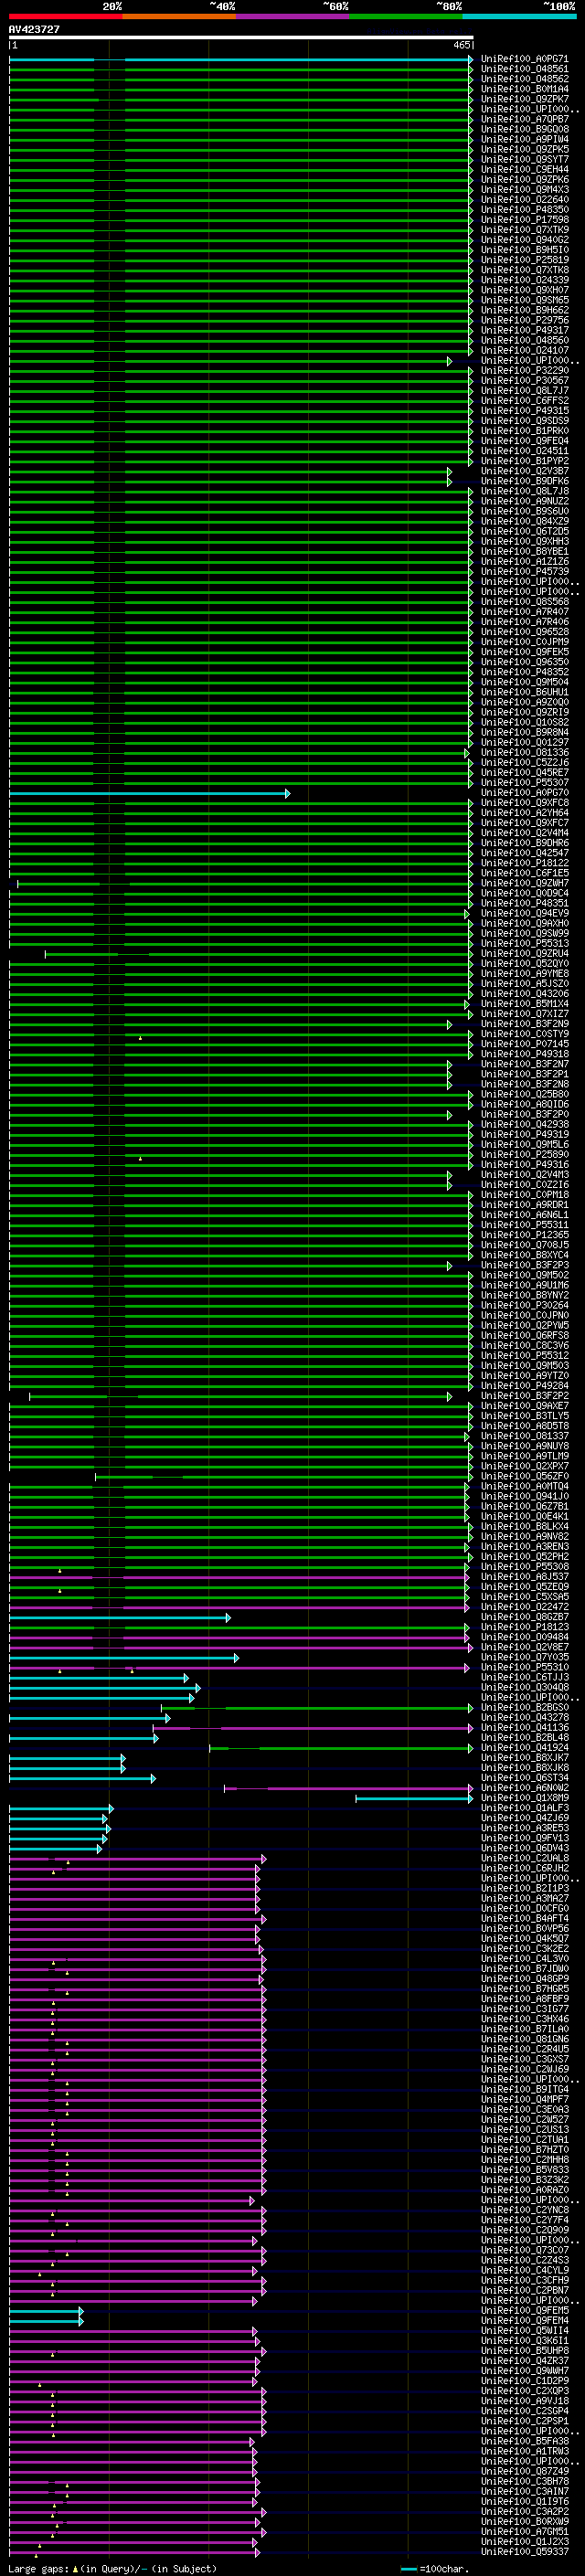Select hit label UniRef100_O22640
The image size is (585, 2576).
click(x=524, y=200)
